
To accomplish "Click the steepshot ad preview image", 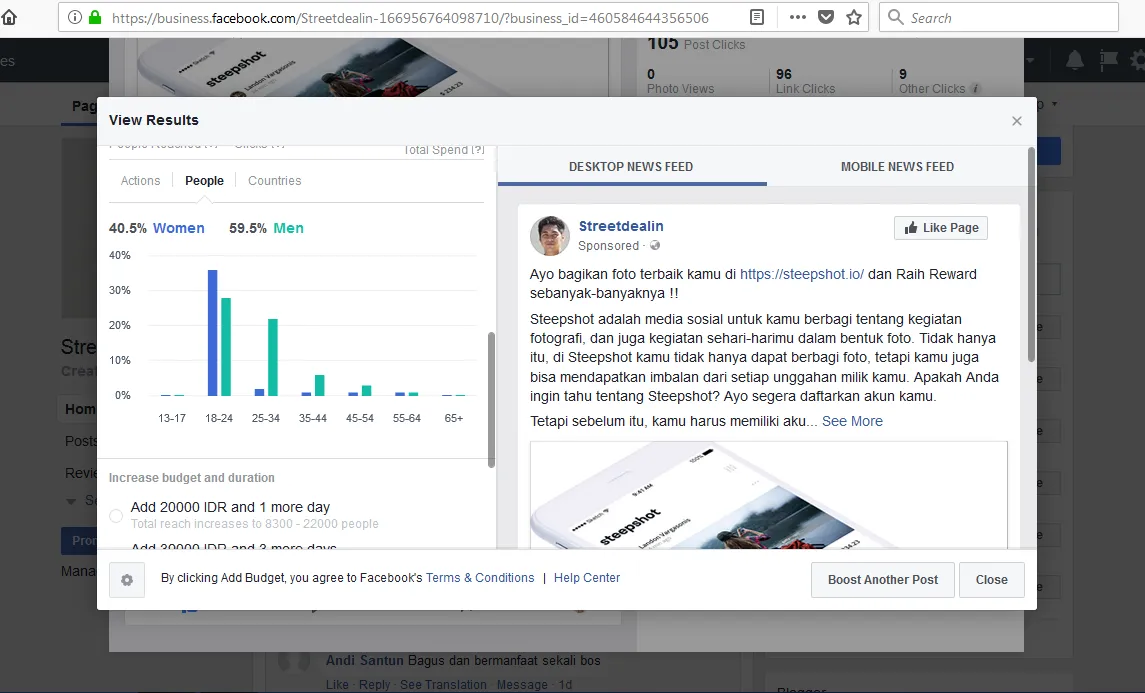I will pos(768,494).
